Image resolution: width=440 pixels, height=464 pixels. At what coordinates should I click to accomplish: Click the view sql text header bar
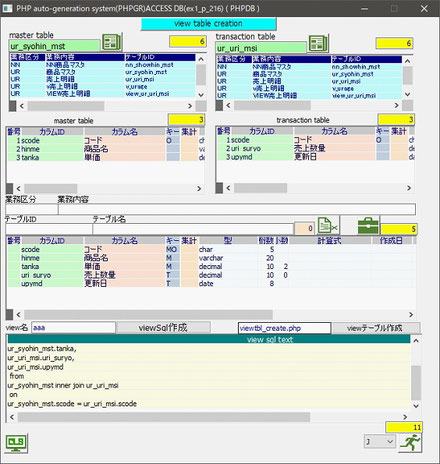tap(209, 339)
